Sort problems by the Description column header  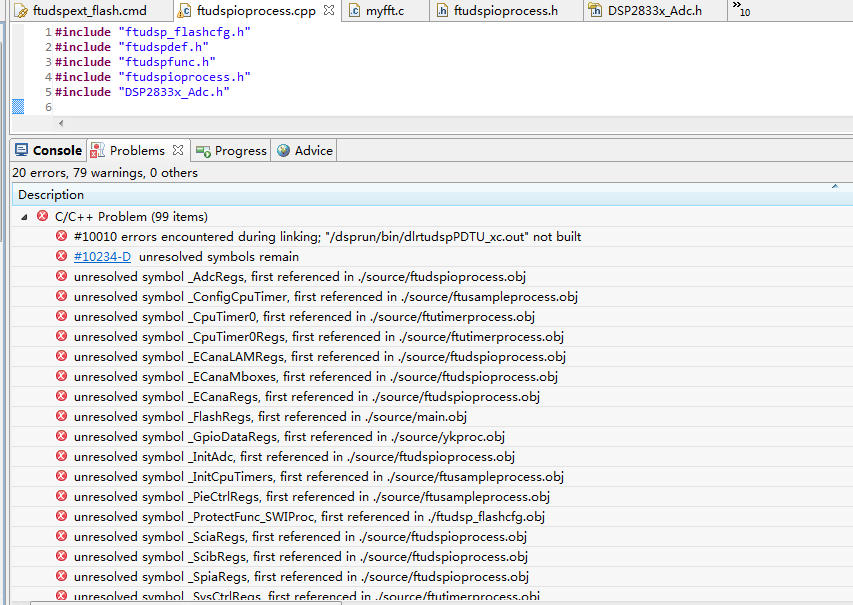click(432, 194)
